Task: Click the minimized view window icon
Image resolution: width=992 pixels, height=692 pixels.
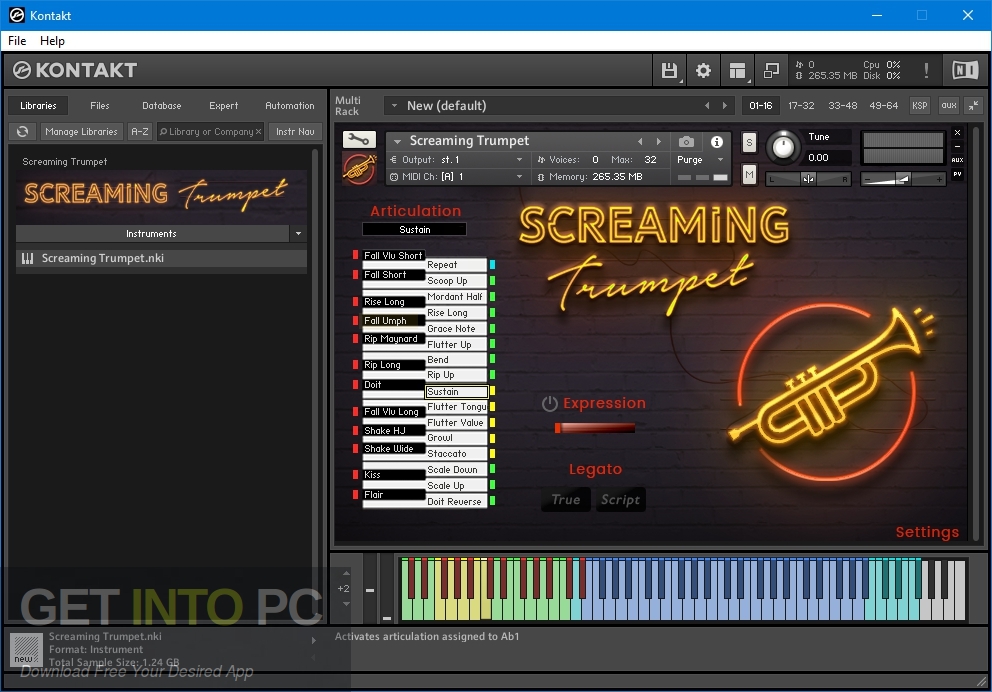Action: coord(771,70)
